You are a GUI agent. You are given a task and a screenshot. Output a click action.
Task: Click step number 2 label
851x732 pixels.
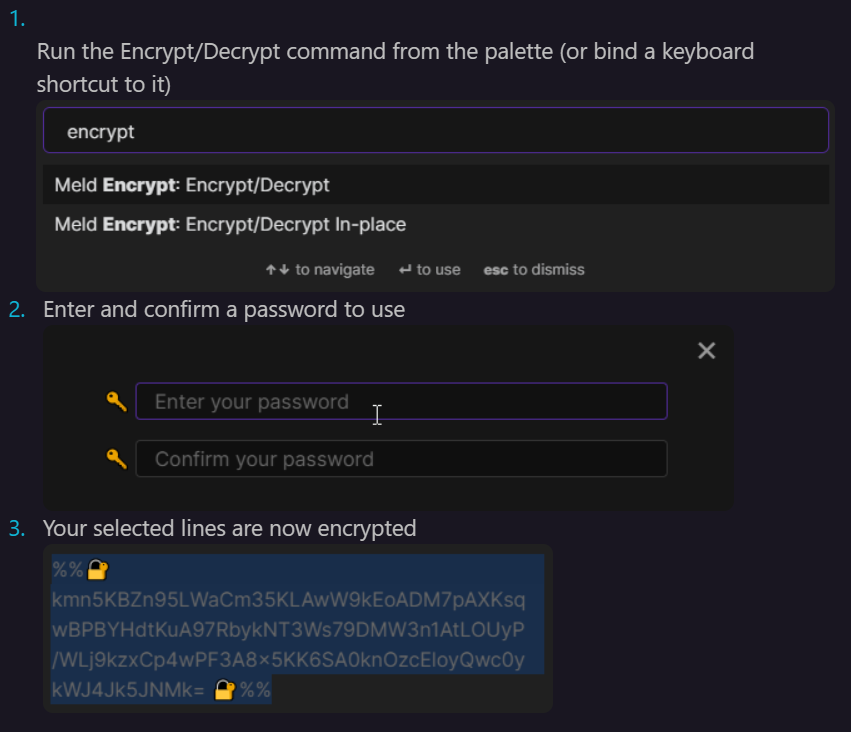pos(19,309)
